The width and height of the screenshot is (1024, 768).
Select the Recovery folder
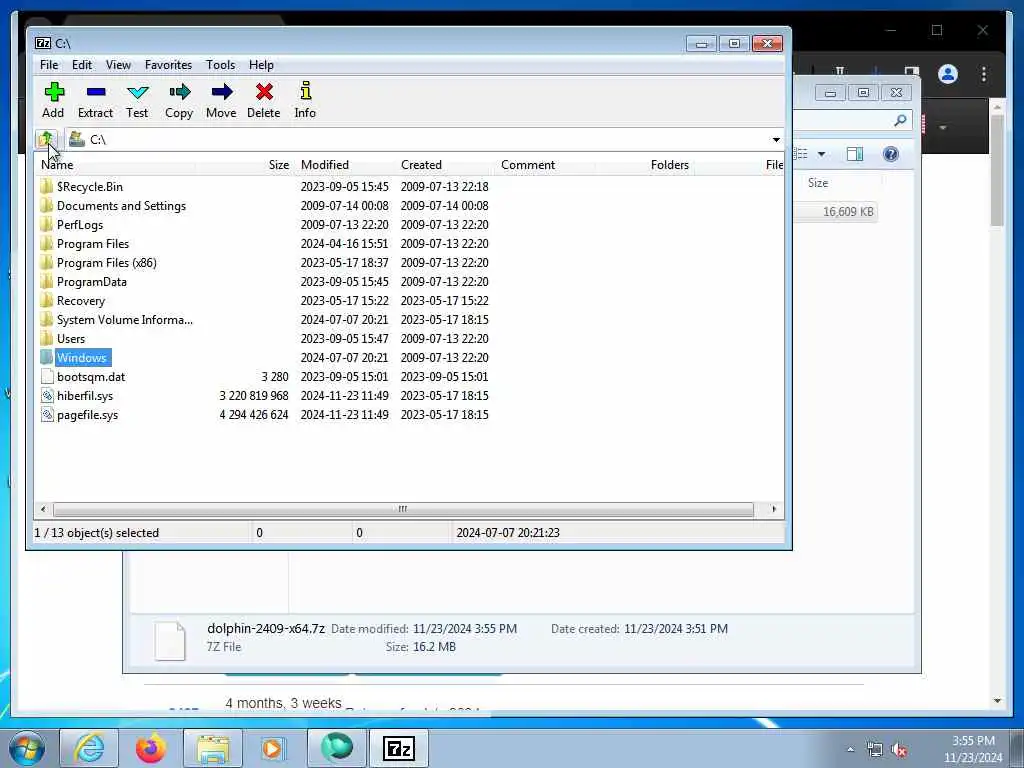pyautogui.click(x=80, y=300)
